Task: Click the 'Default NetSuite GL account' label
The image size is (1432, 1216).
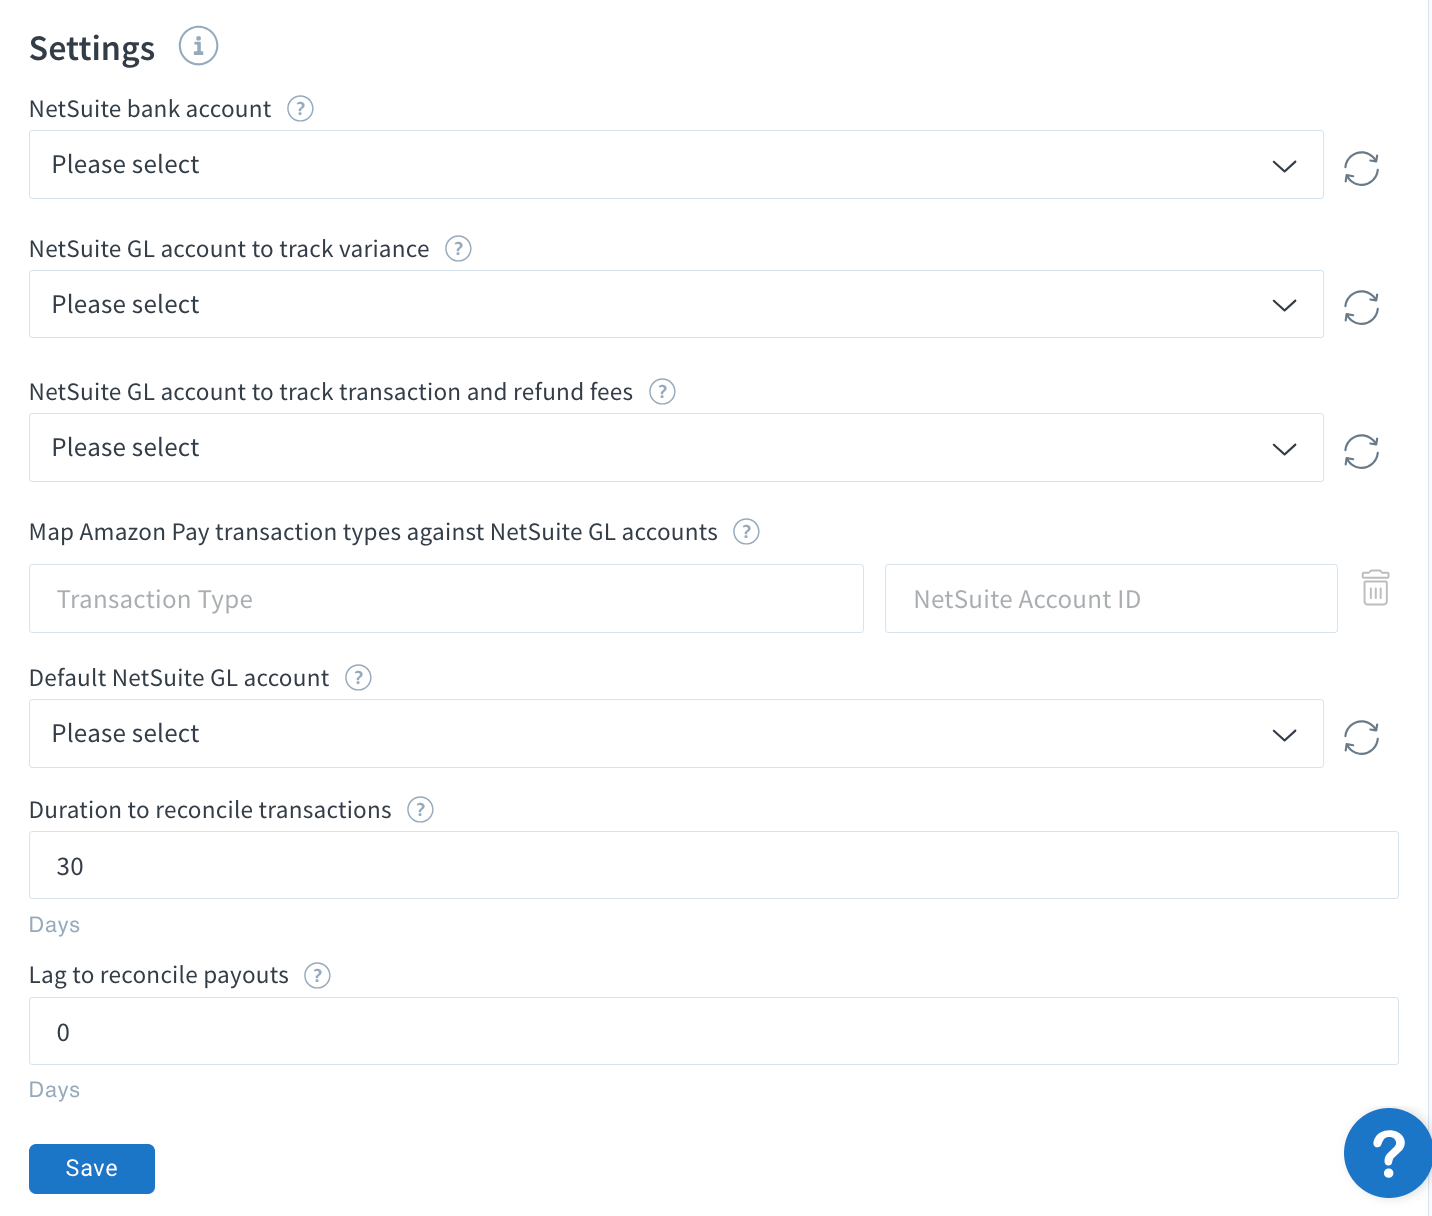Action: pyautogui.click(x=179, y=678)
